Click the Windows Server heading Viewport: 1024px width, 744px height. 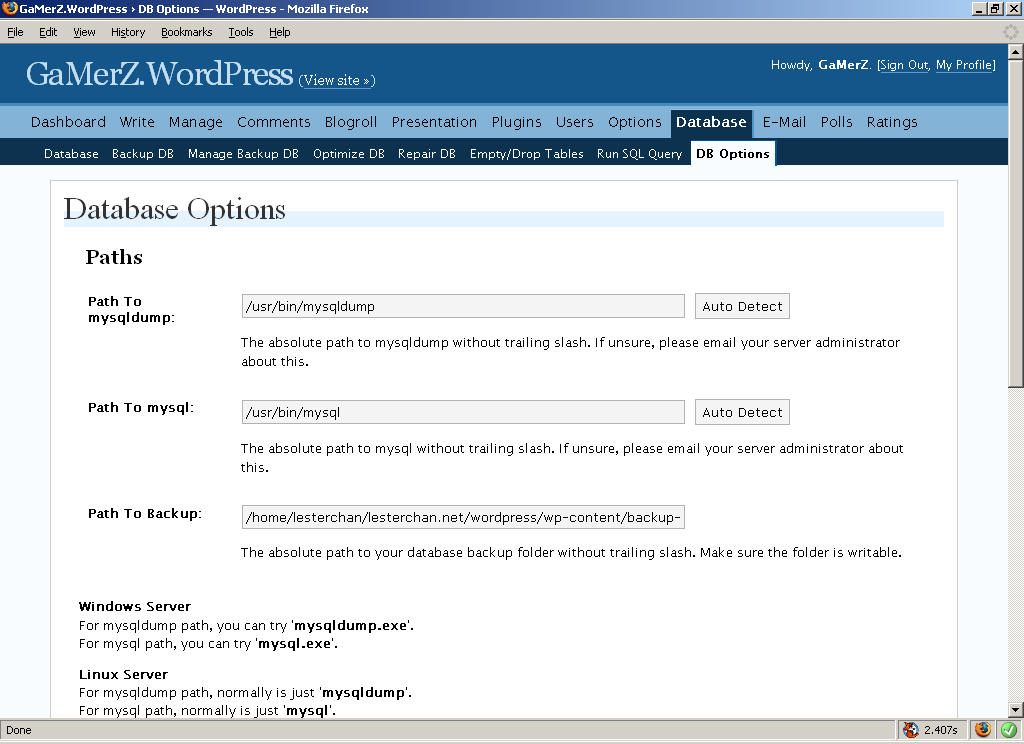pos(135,606)
